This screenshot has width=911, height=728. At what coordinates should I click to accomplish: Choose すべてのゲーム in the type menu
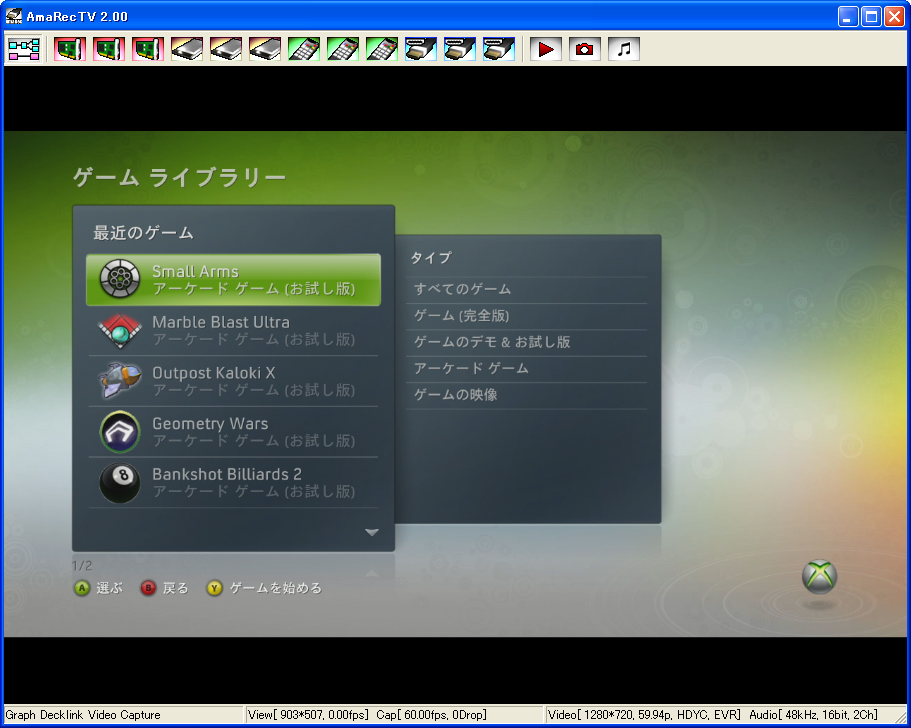click(x=527, y=289)
